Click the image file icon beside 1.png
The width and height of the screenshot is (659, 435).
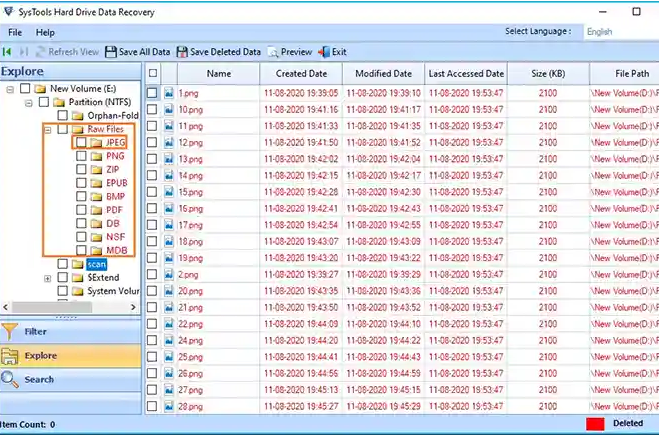(x=169, y=93)
